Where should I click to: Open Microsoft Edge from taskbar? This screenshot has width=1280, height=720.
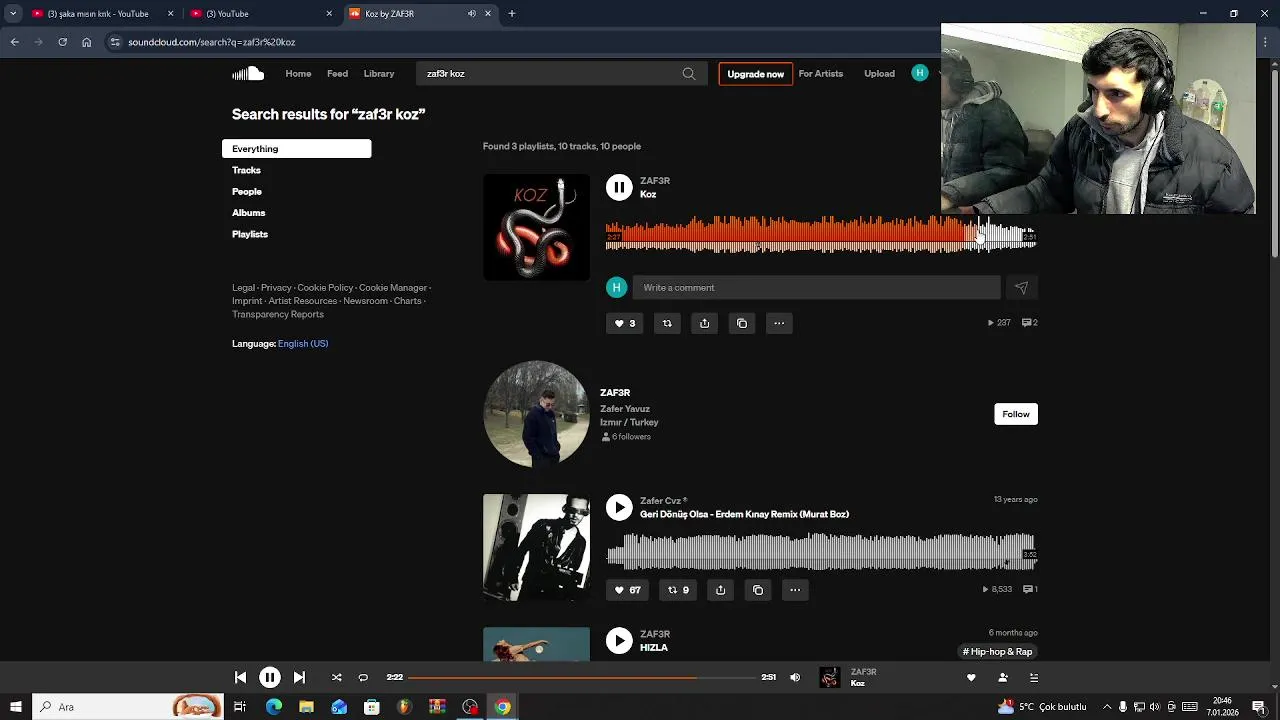(x=273, y=707)
